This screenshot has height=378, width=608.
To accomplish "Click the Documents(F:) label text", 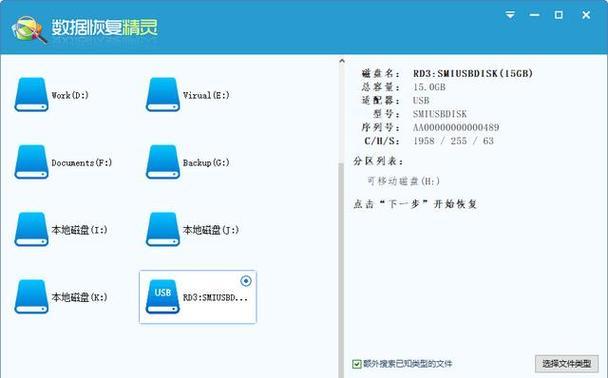I will [x=81, y=163].
